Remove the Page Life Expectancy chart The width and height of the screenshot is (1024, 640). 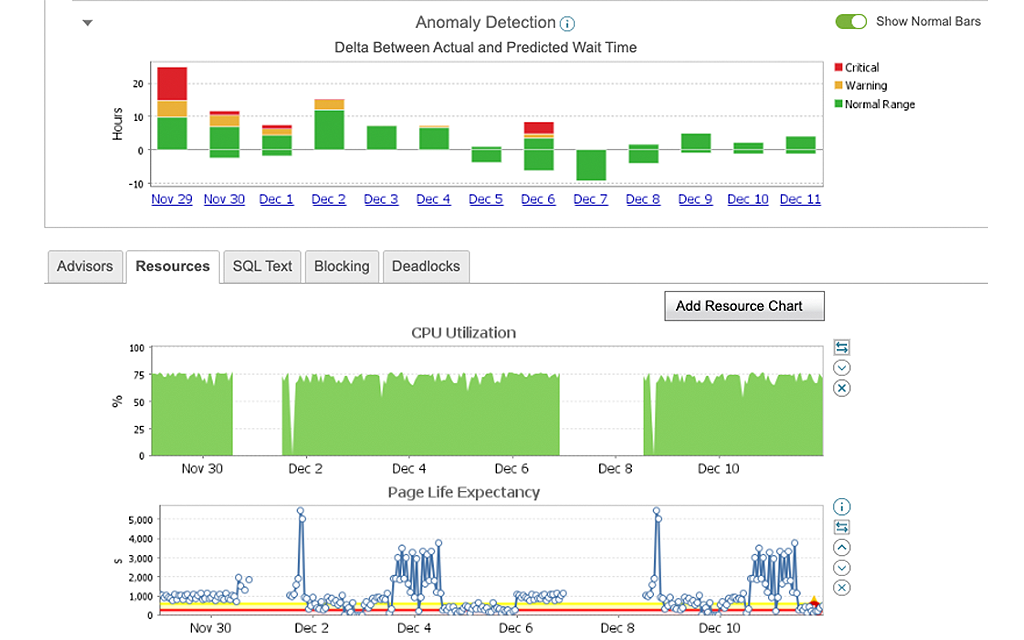[x=841, y=588]
